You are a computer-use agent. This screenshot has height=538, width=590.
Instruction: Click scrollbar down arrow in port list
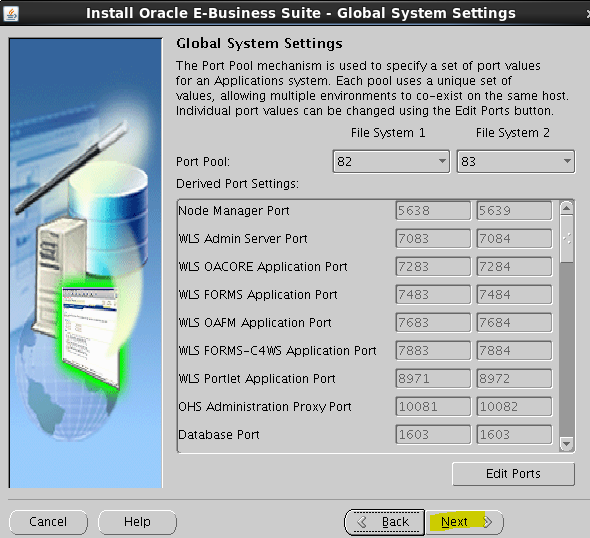coord(567,444)
